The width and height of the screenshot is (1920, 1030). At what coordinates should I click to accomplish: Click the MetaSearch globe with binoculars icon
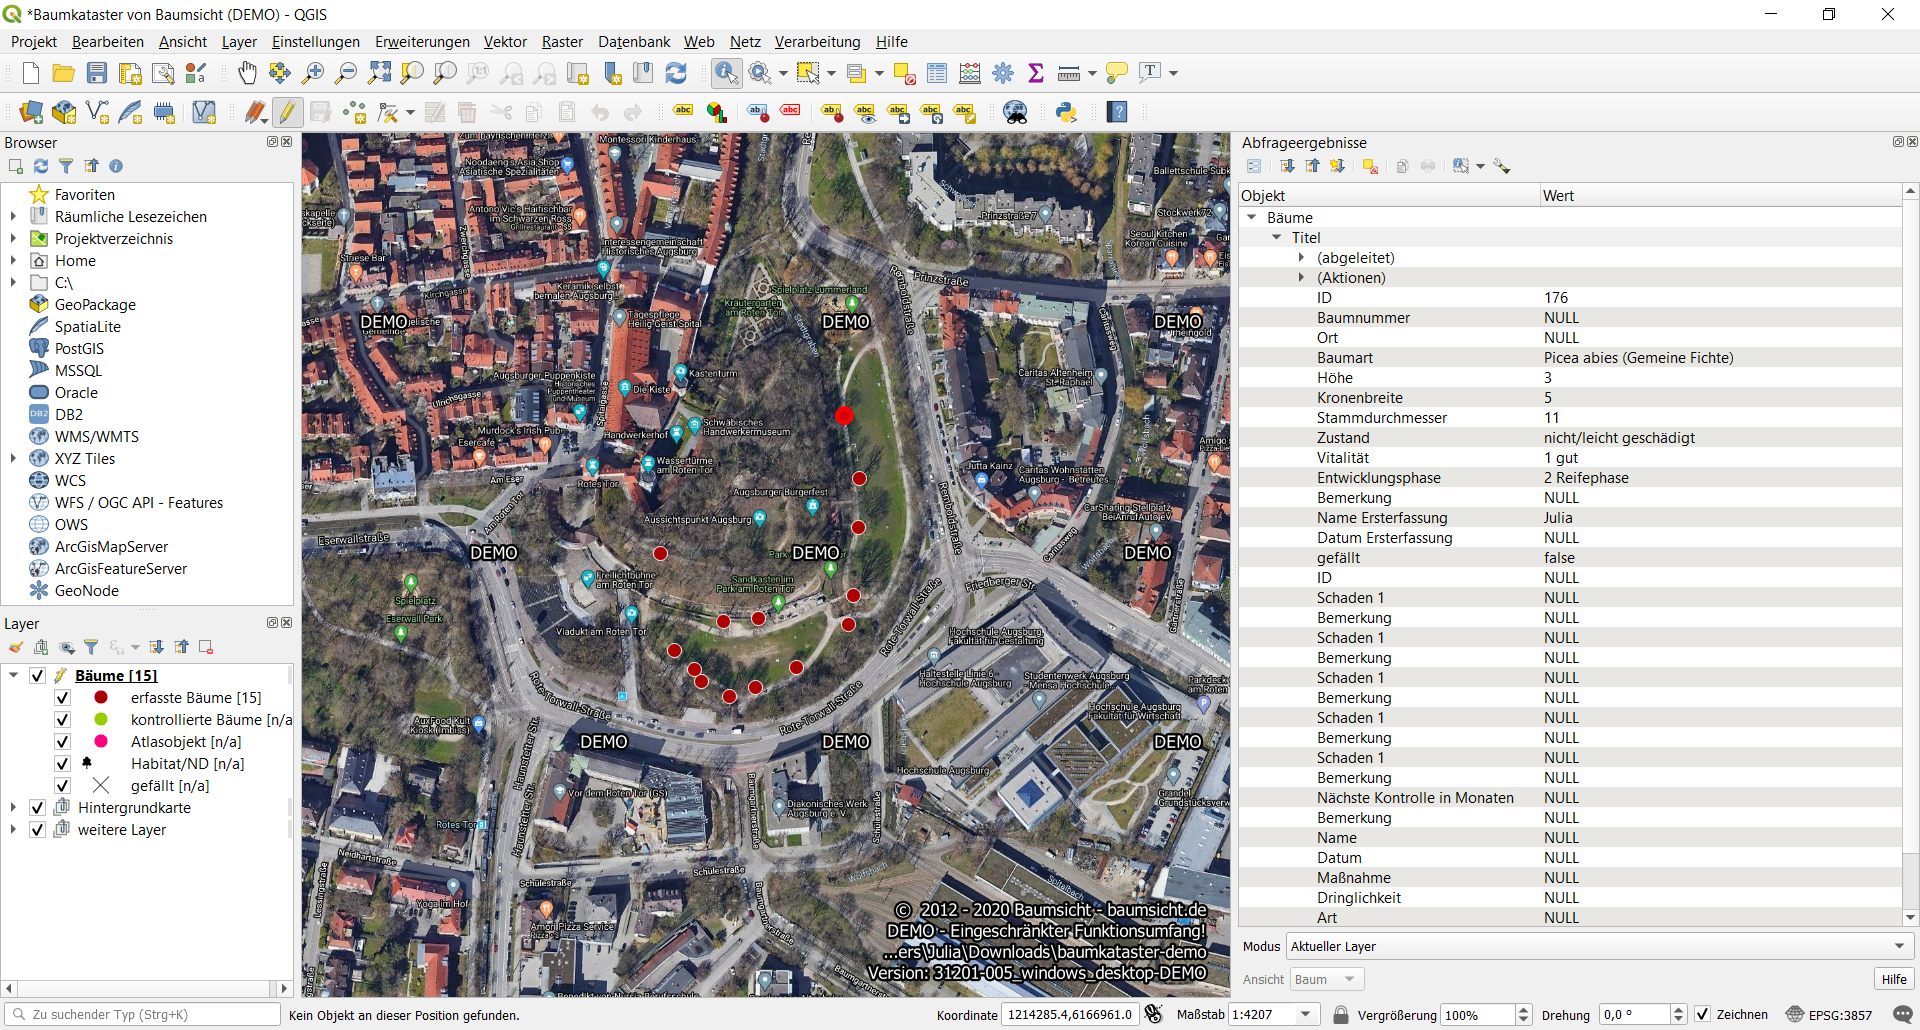(1015, 112)
